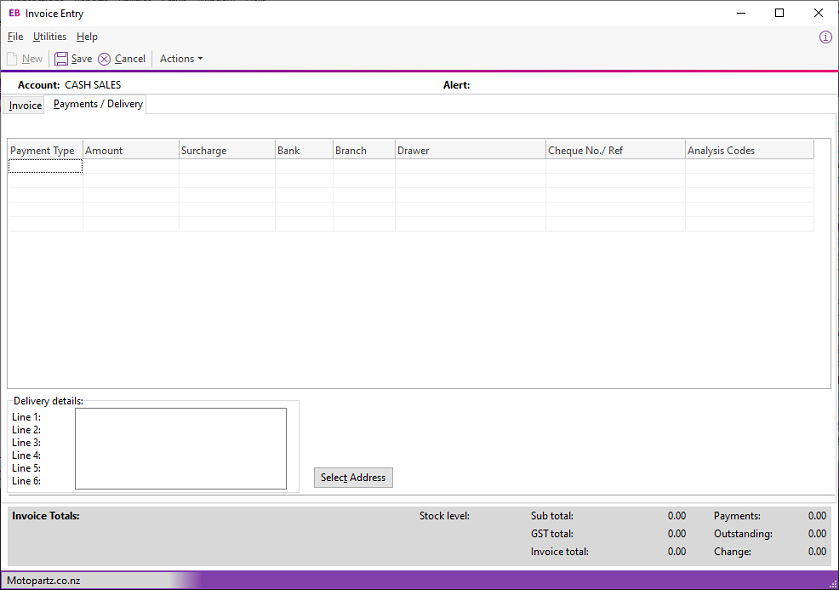Expand the Actions dropdown

[181, 59]
